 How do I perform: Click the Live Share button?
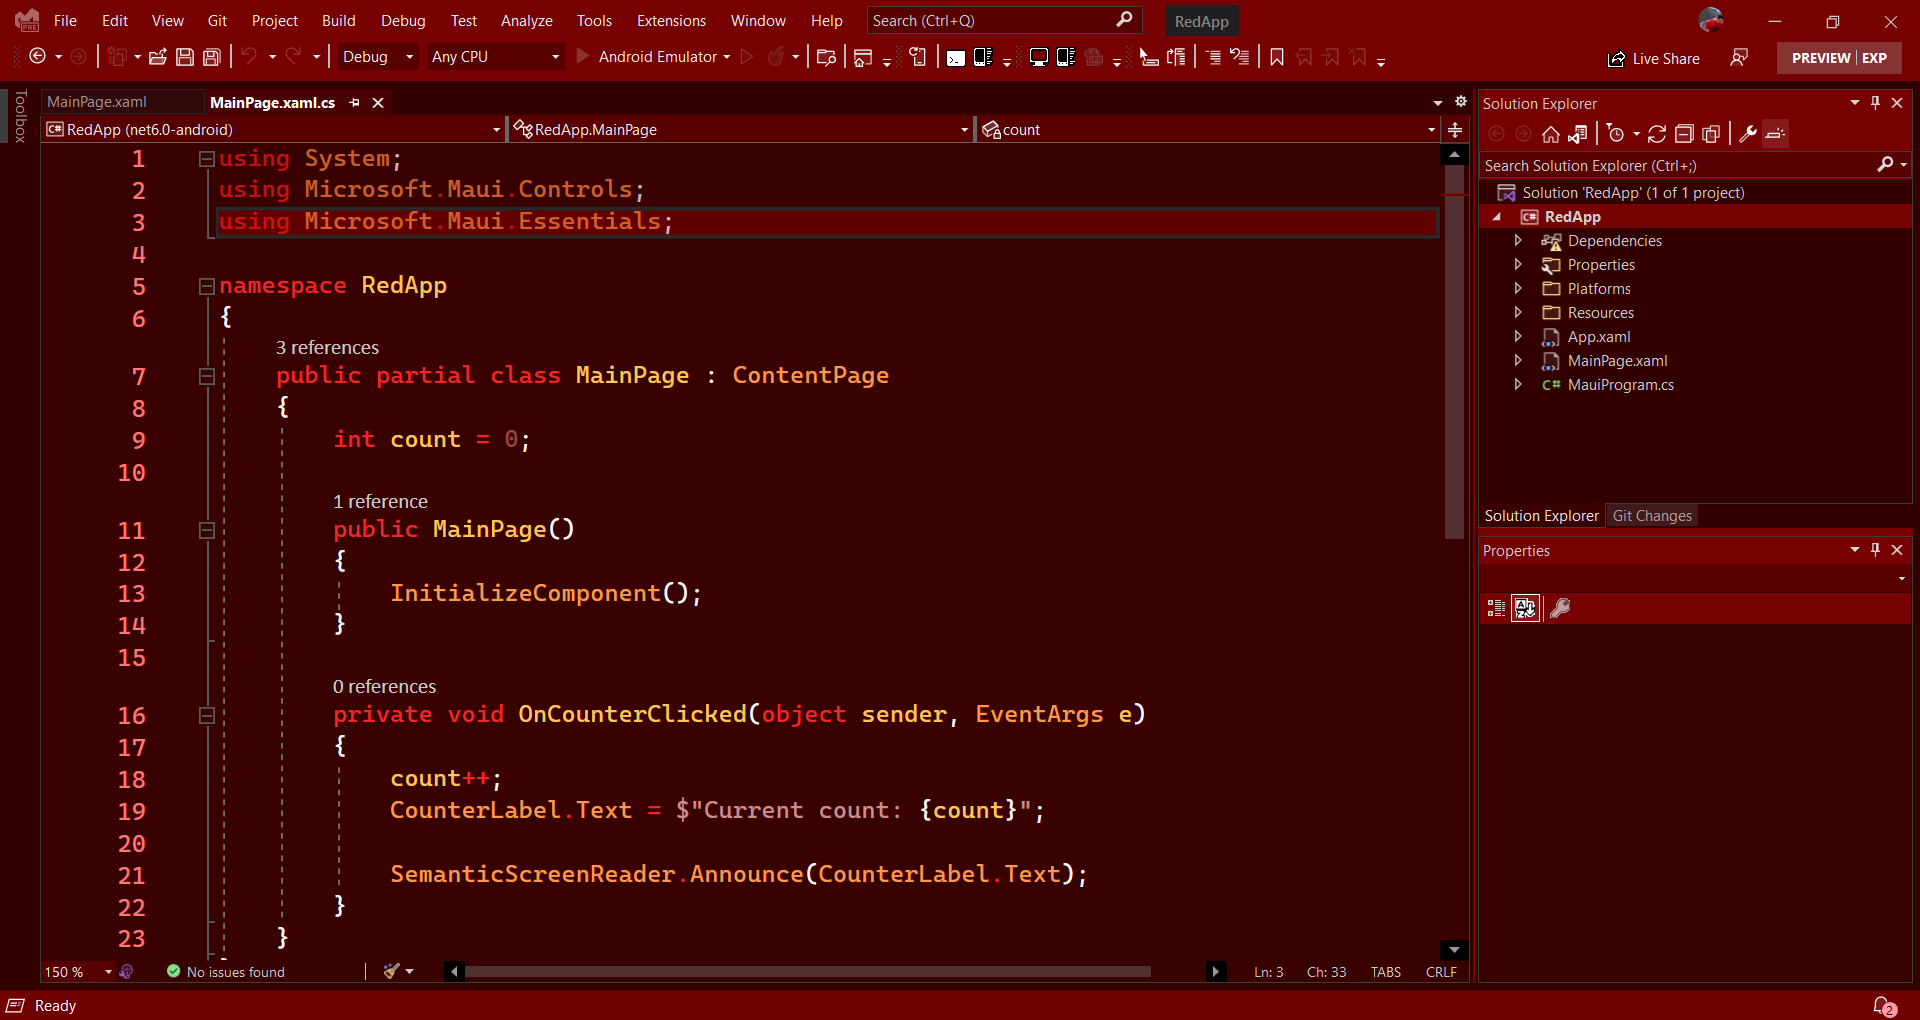[1654, 59]
